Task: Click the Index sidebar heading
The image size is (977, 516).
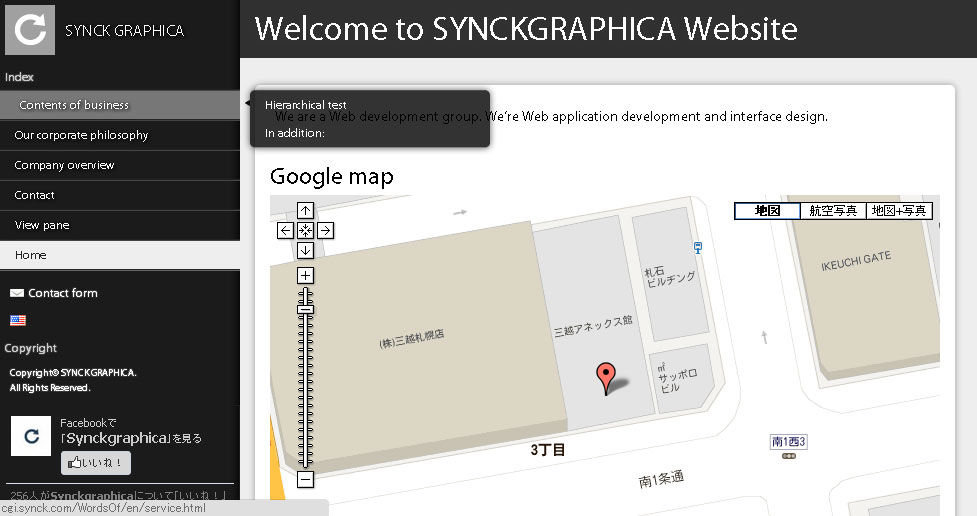Action: 19,77
